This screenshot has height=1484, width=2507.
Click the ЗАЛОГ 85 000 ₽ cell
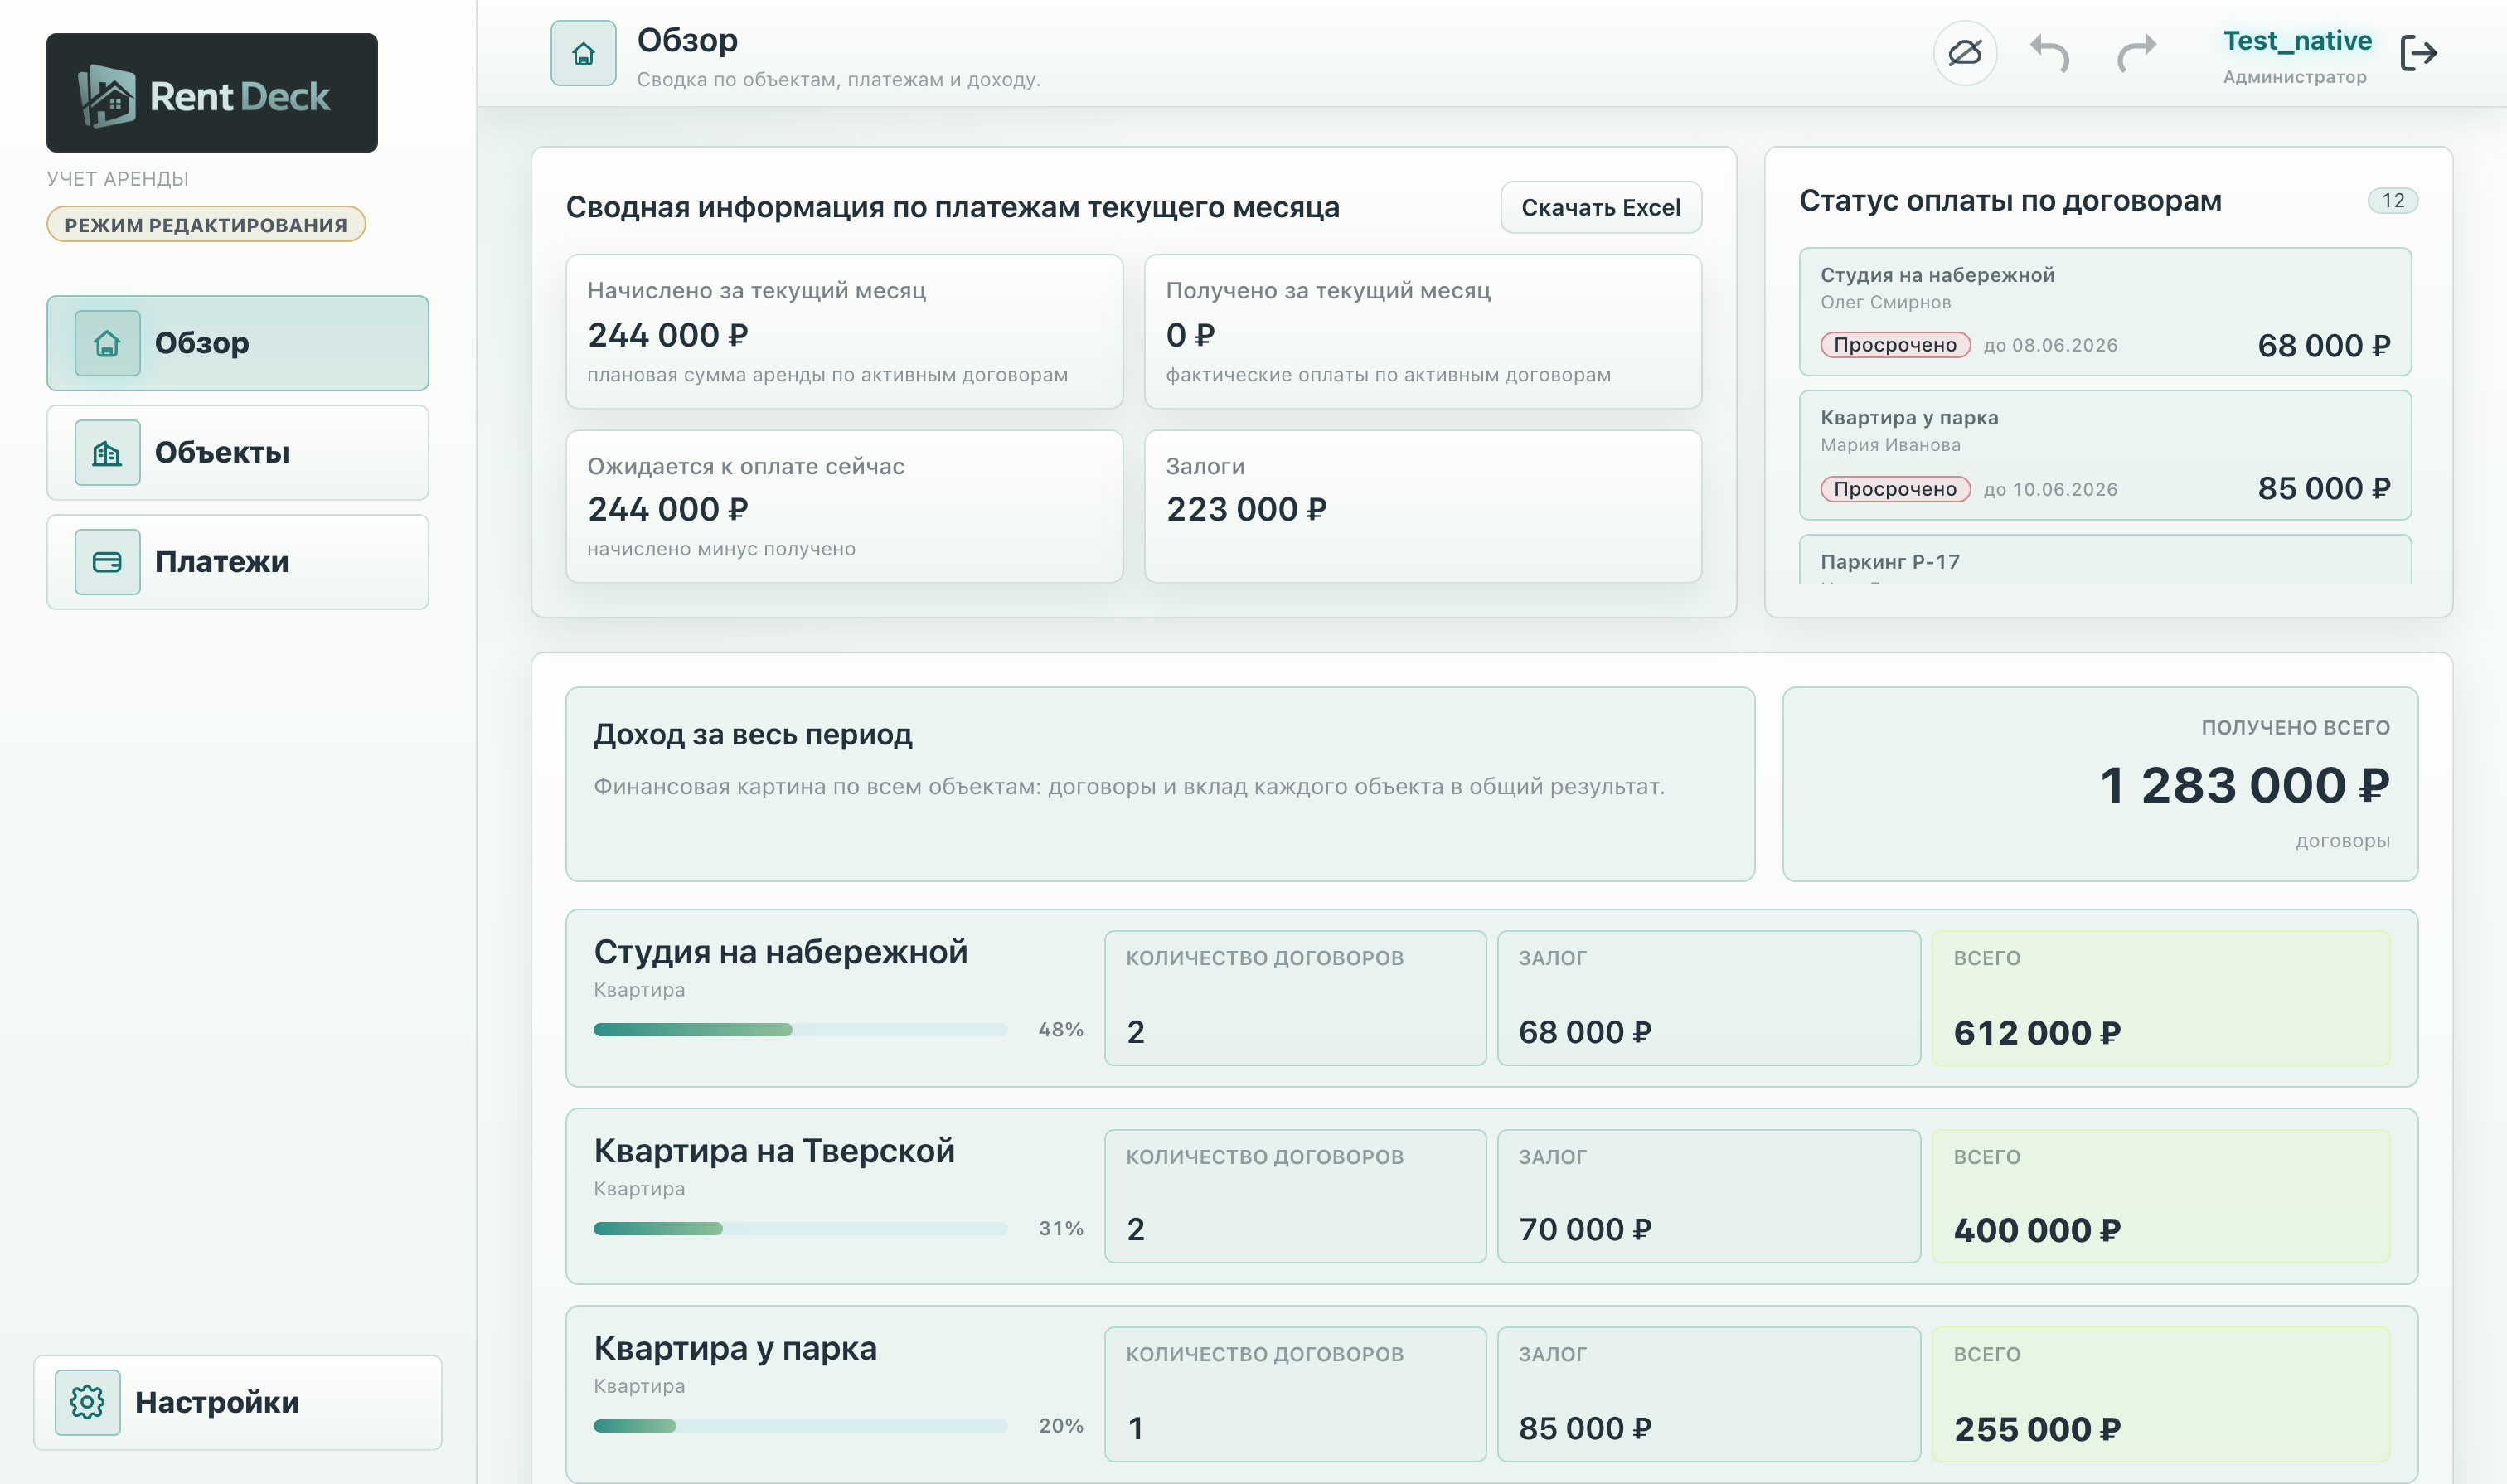[x=1708, y=1394]
